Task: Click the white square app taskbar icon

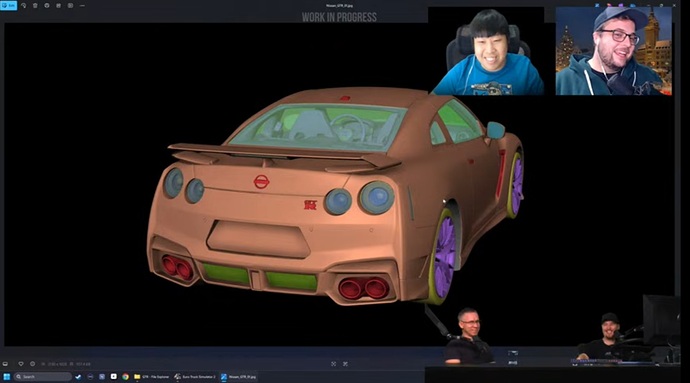Action: point(114,377)
